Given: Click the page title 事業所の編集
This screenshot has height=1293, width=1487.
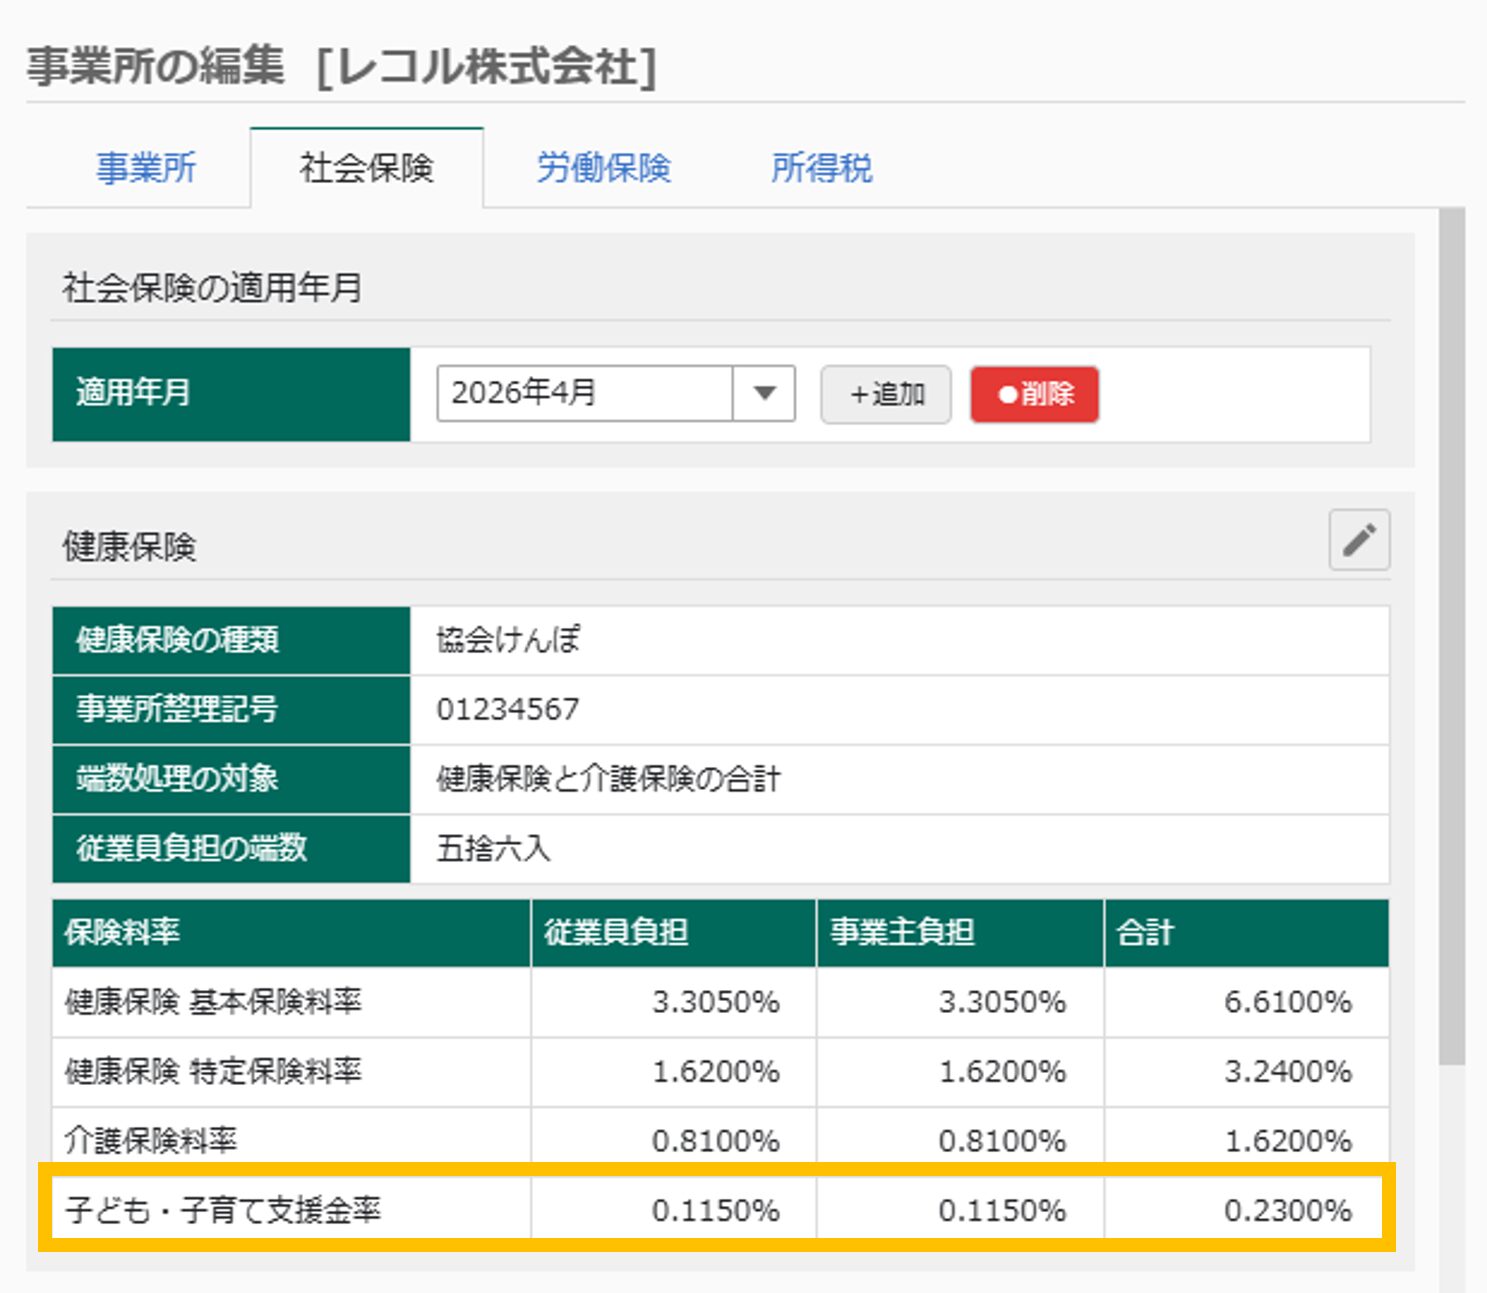Looking at the screenshot, I should tap(155, 68).
